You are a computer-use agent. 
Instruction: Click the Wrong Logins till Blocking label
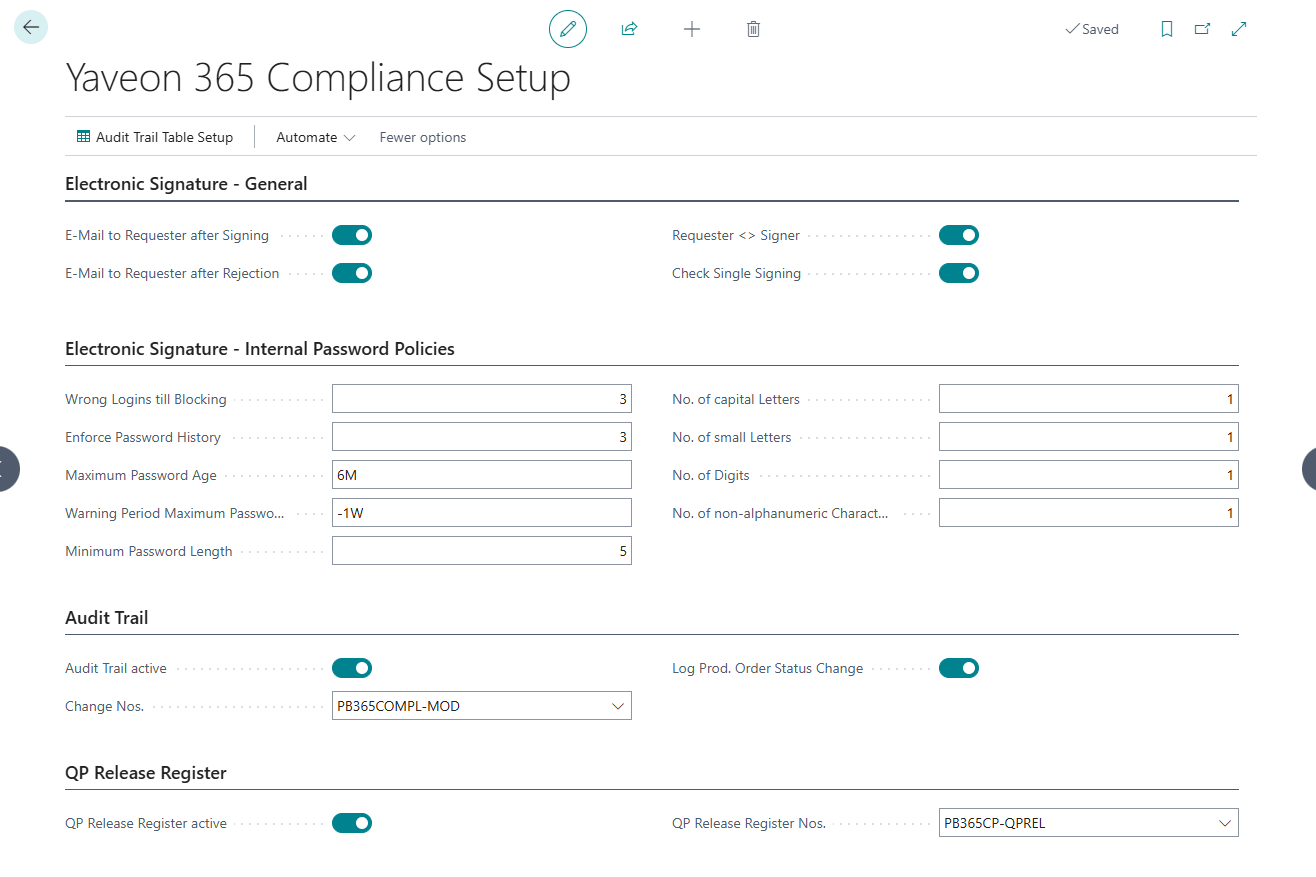(x=146, y=399)
